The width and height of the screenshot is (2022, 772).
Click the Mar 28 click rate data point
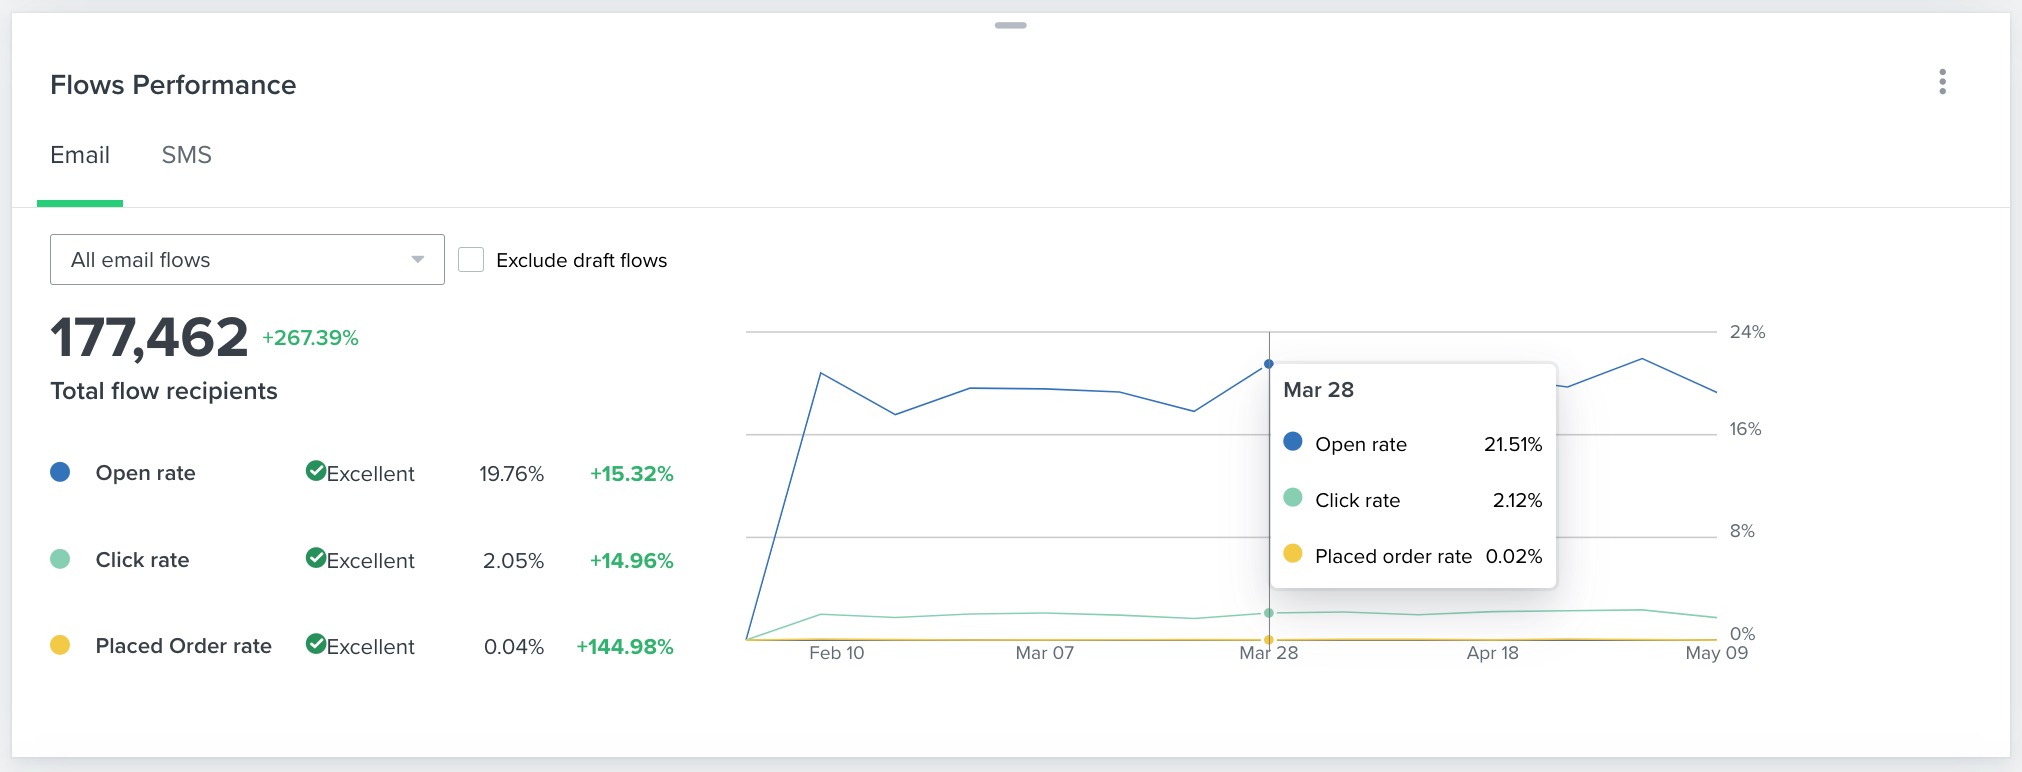click(1269, 613)
